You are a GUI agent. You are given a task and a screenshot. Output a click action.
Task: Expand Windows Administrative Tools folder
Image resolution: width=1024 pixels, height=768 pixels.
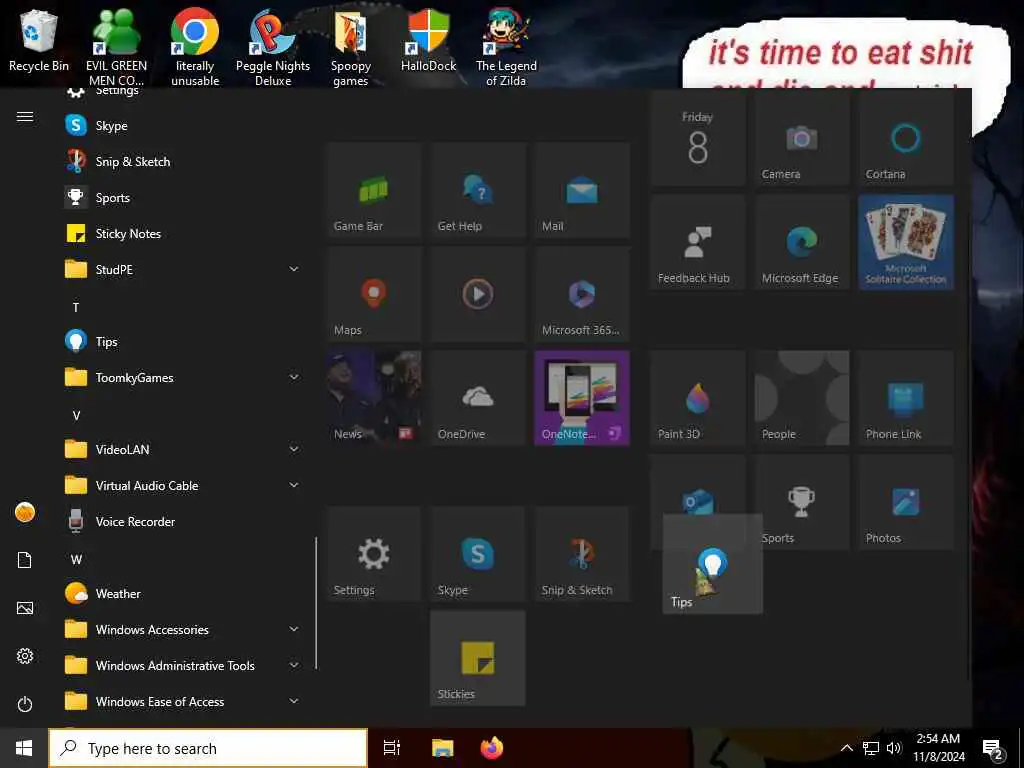tap(182, 665)
